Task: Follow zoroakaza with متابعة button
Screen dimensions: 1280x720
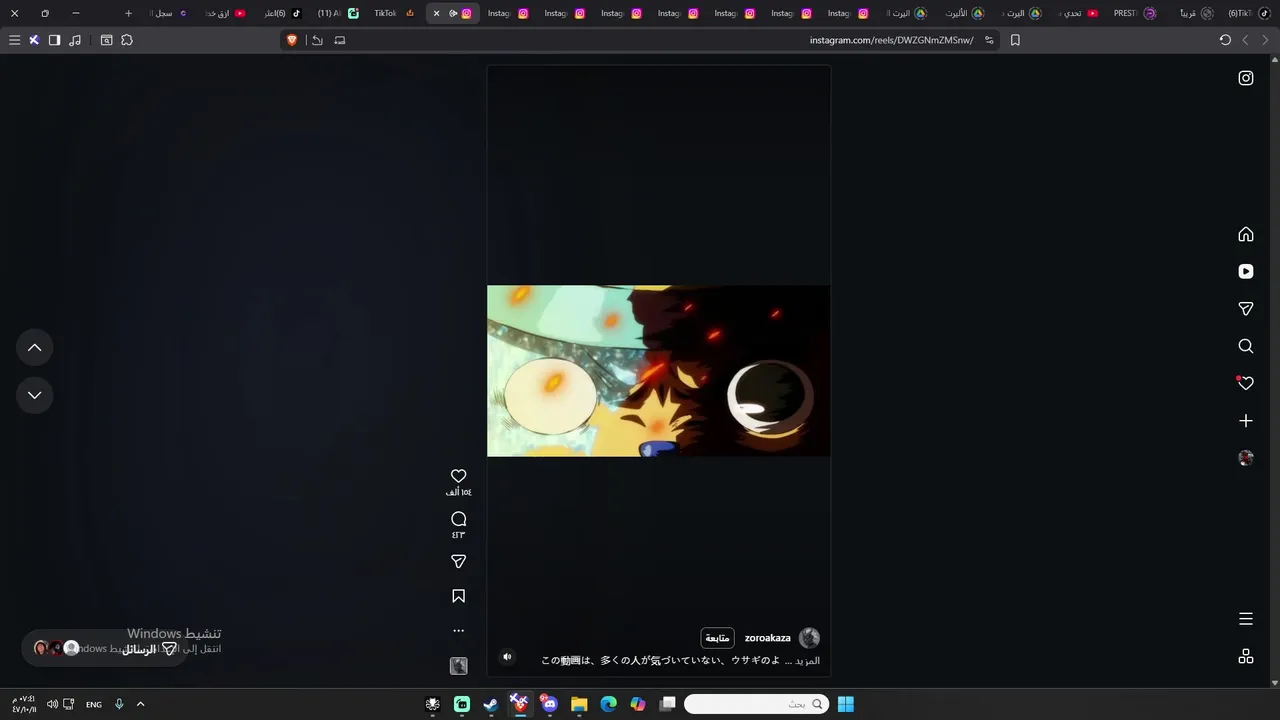Action: click(717, 638)
